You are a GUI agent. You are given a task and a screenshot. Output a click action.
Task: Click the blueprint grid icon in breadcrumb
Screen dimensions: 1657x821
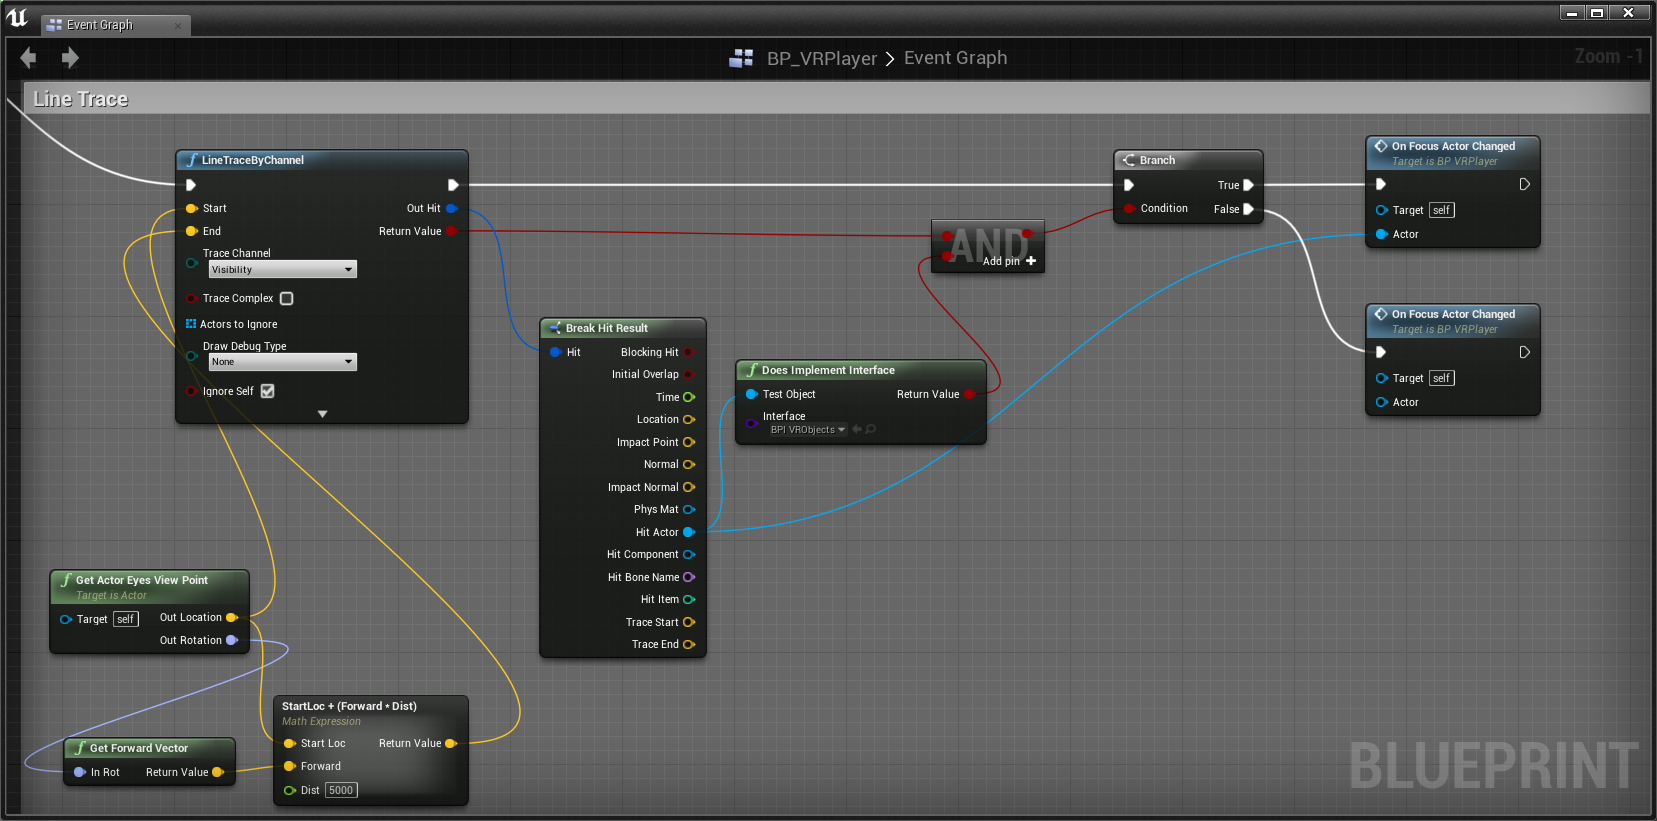(x=741, y=58)
